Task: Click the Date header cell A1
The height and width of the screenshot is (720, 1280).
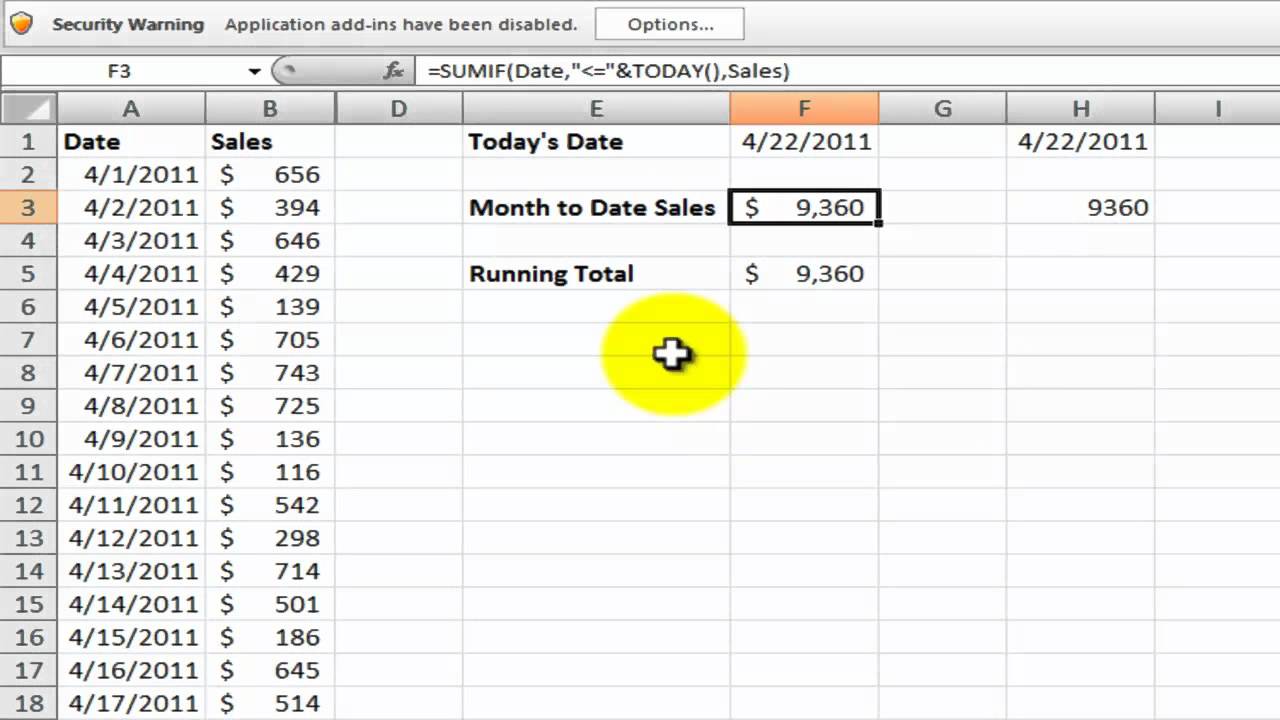Action: point(131,142)
